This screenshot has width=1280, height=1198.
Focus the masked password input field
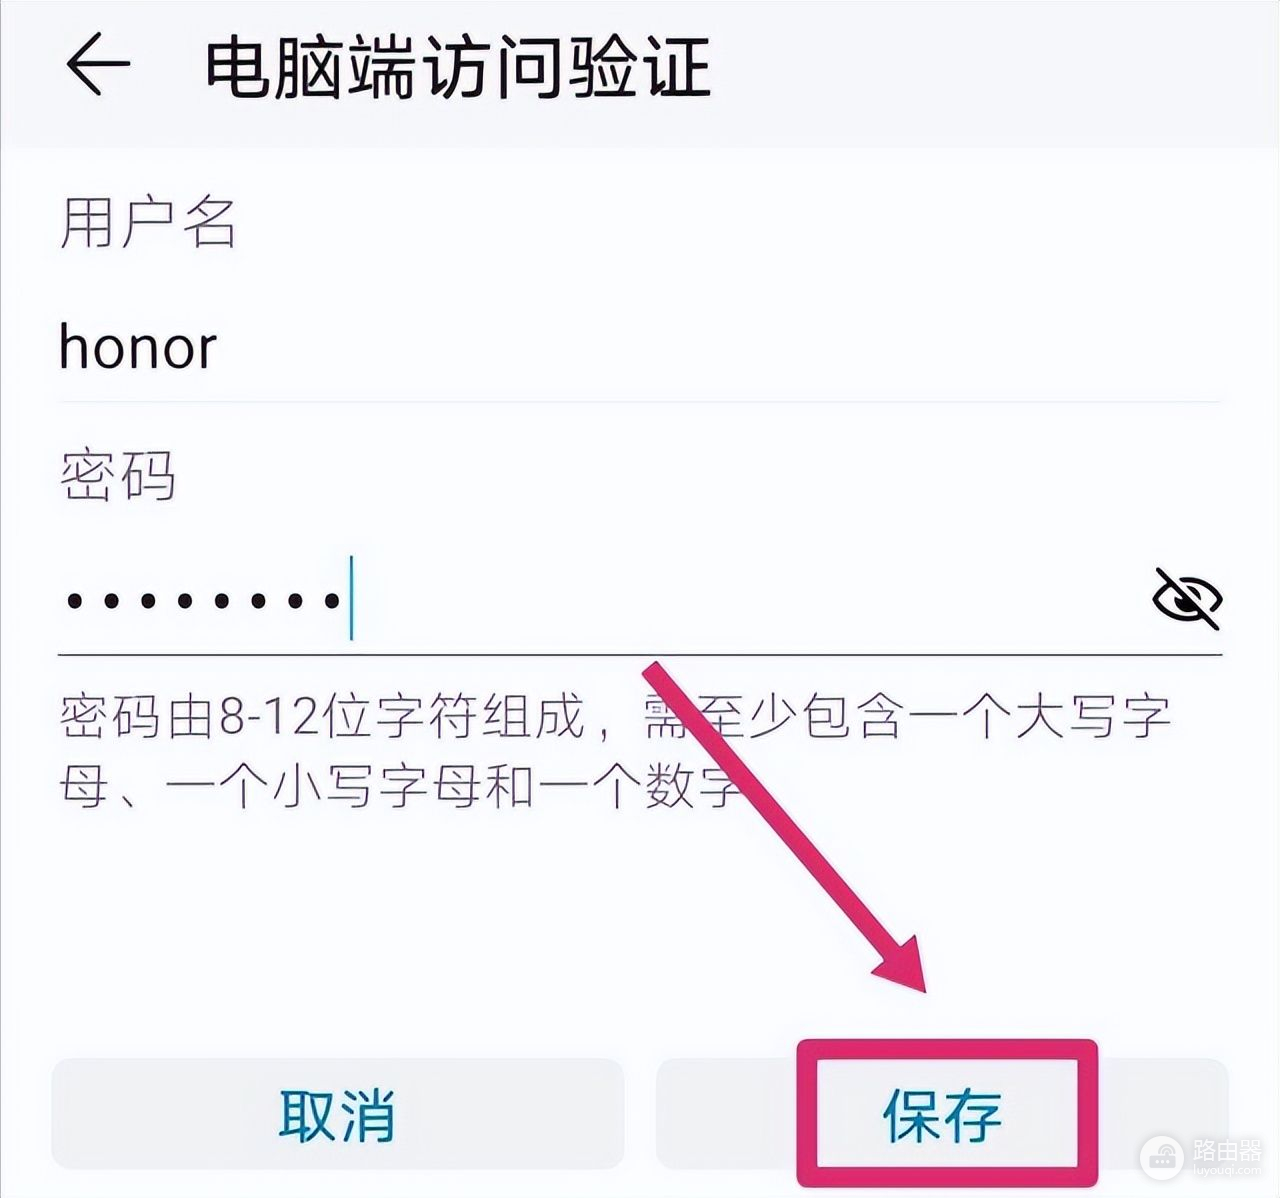[600, 599]
